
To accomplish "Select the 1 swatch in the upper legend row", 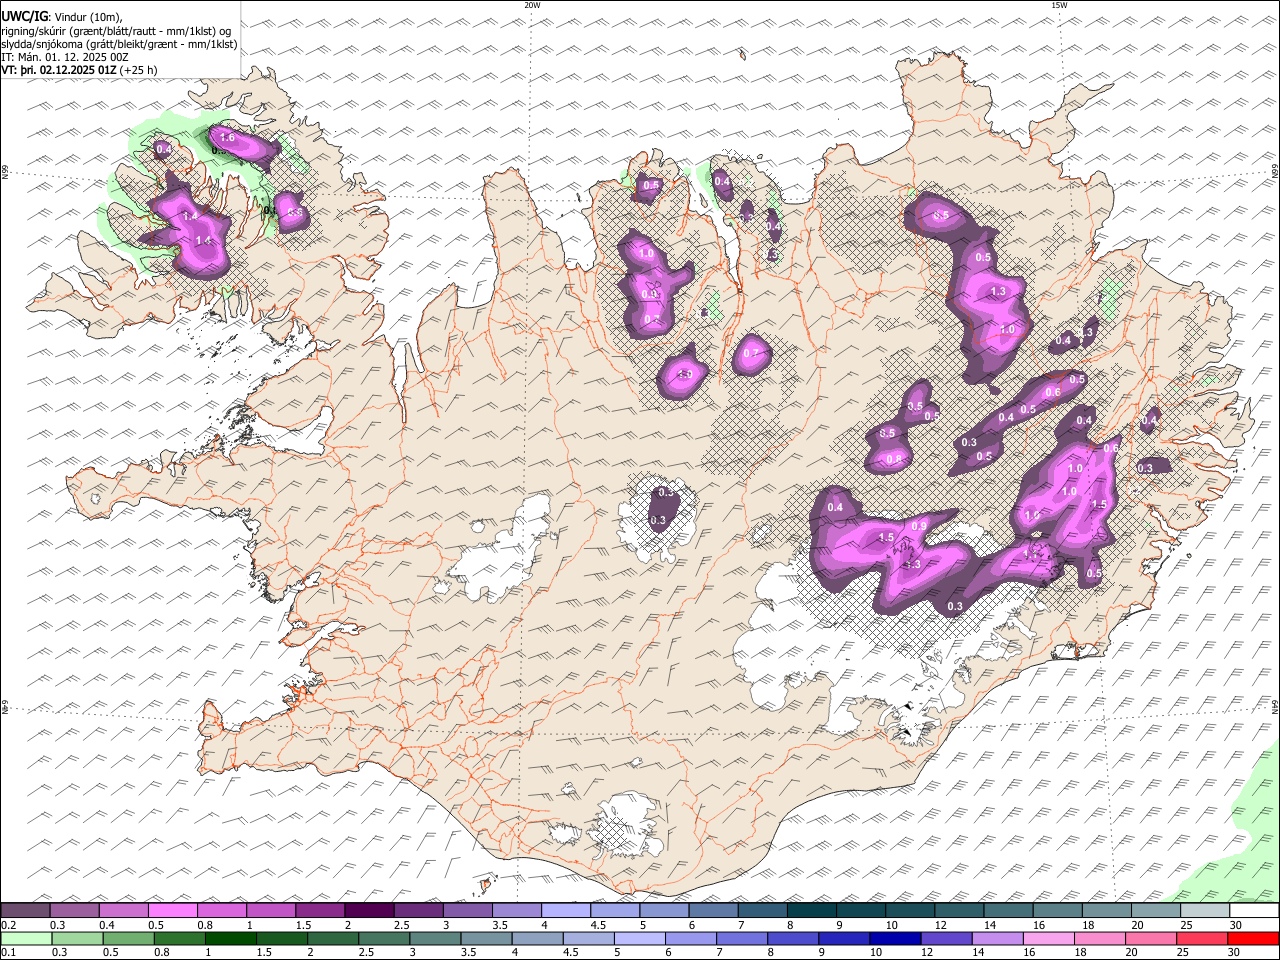I will [x=271, y=911].
